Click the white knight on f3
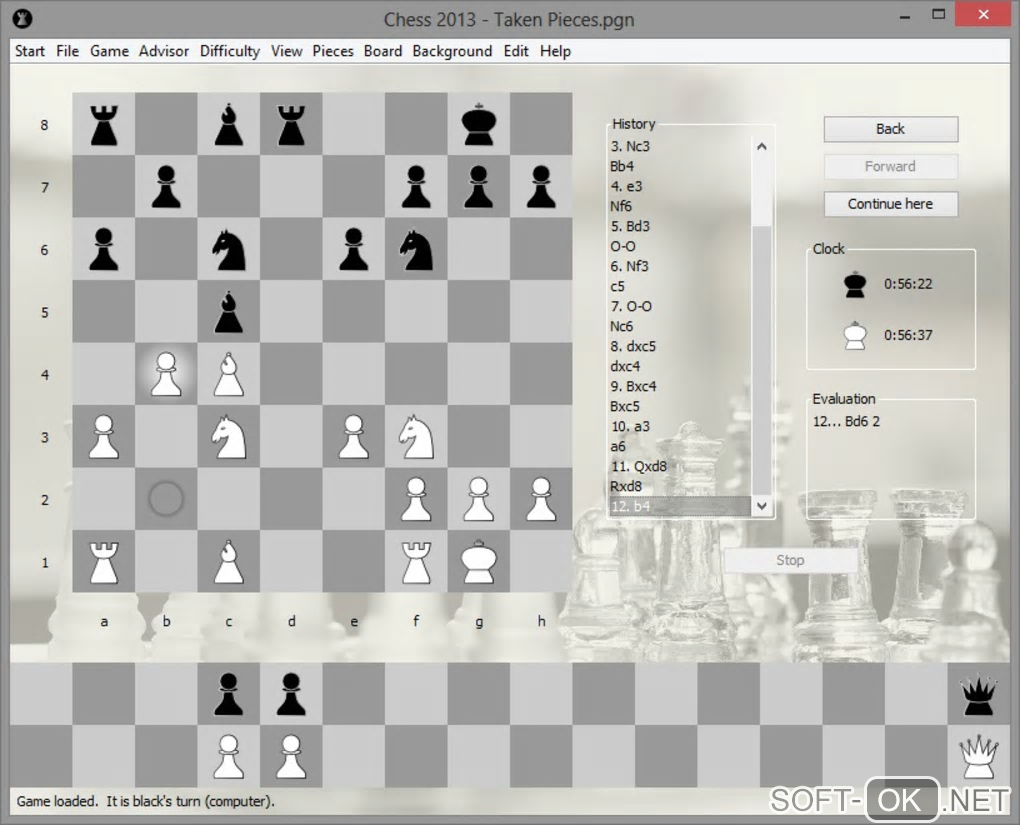This screenshot has width=1020, height=825. 416,437
